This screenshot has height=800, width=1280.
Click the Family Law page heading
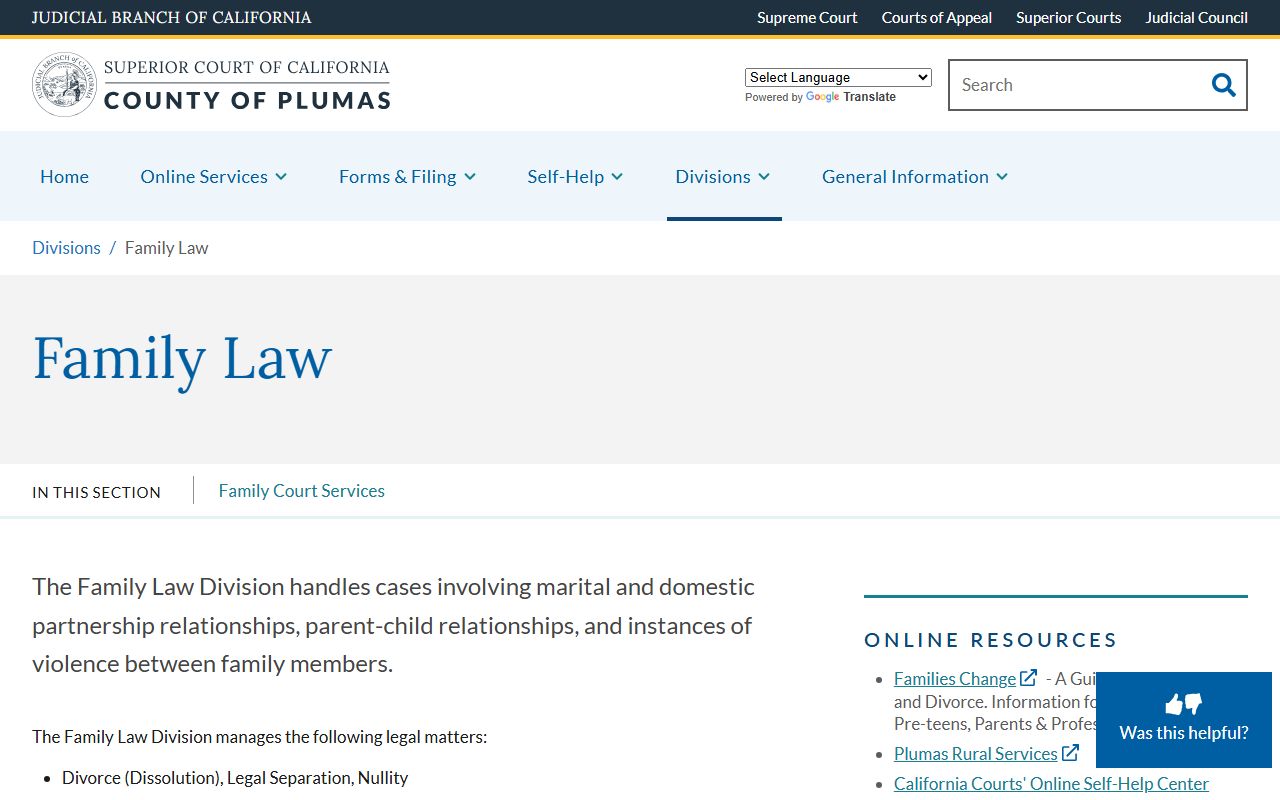pyautogui.click(x=182, y=358)
